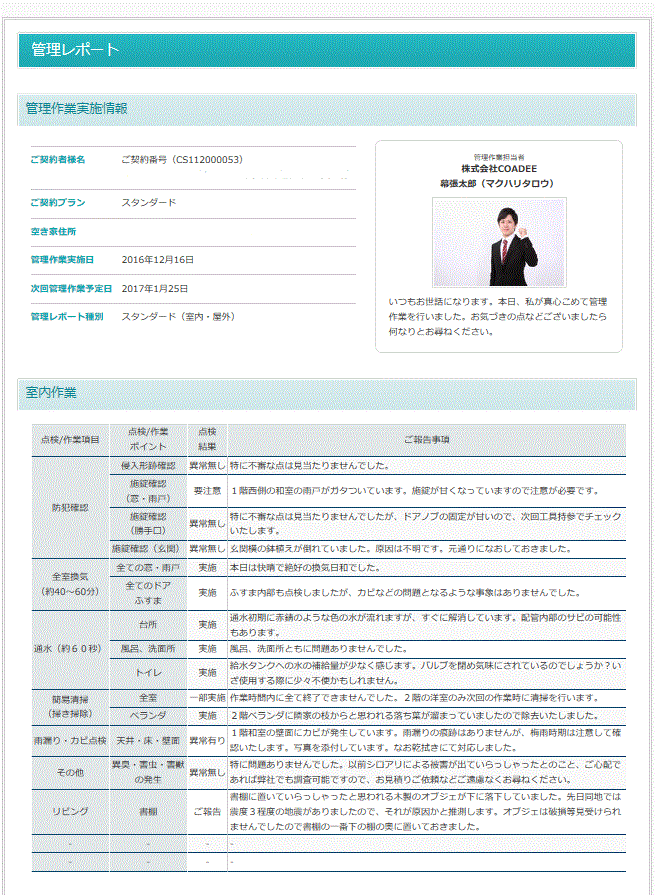This screenshot has width=656, height=895.
Task: Click the 一部実施 result for 全室 cleaning
Action: pos(207,697)
